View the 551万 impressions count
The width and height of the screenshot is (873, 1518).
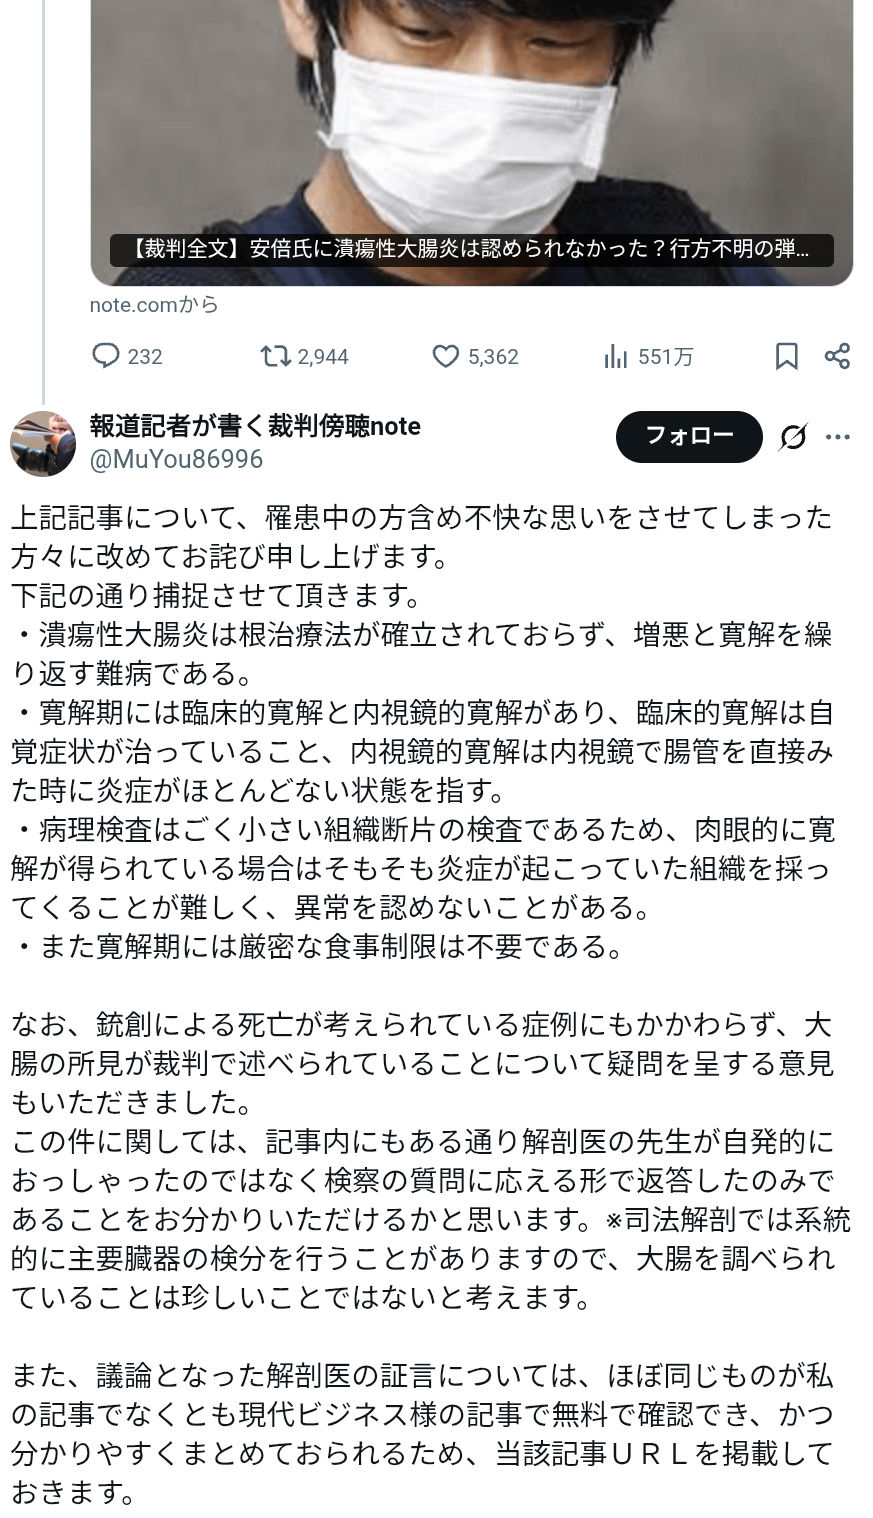tap(665, 357)
